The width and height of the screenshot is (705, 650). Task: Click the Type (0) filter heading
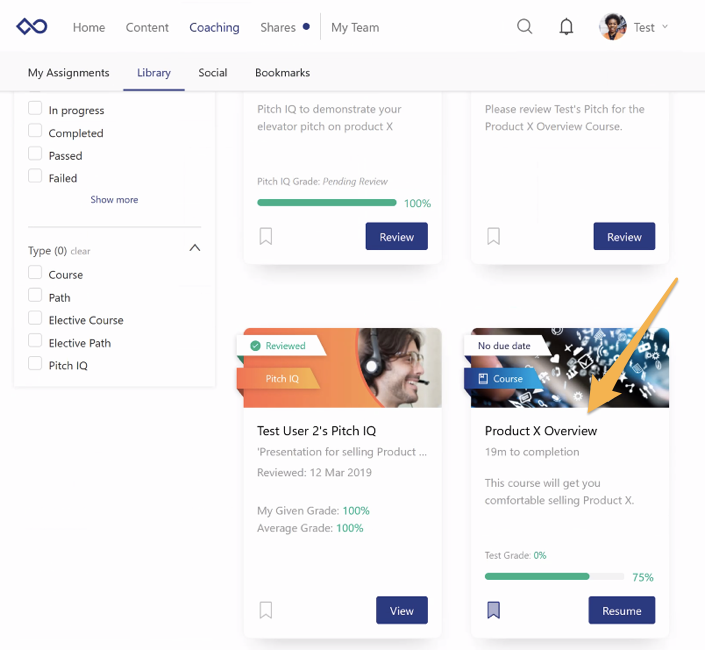pyautogui.click(x=47, y=250)
